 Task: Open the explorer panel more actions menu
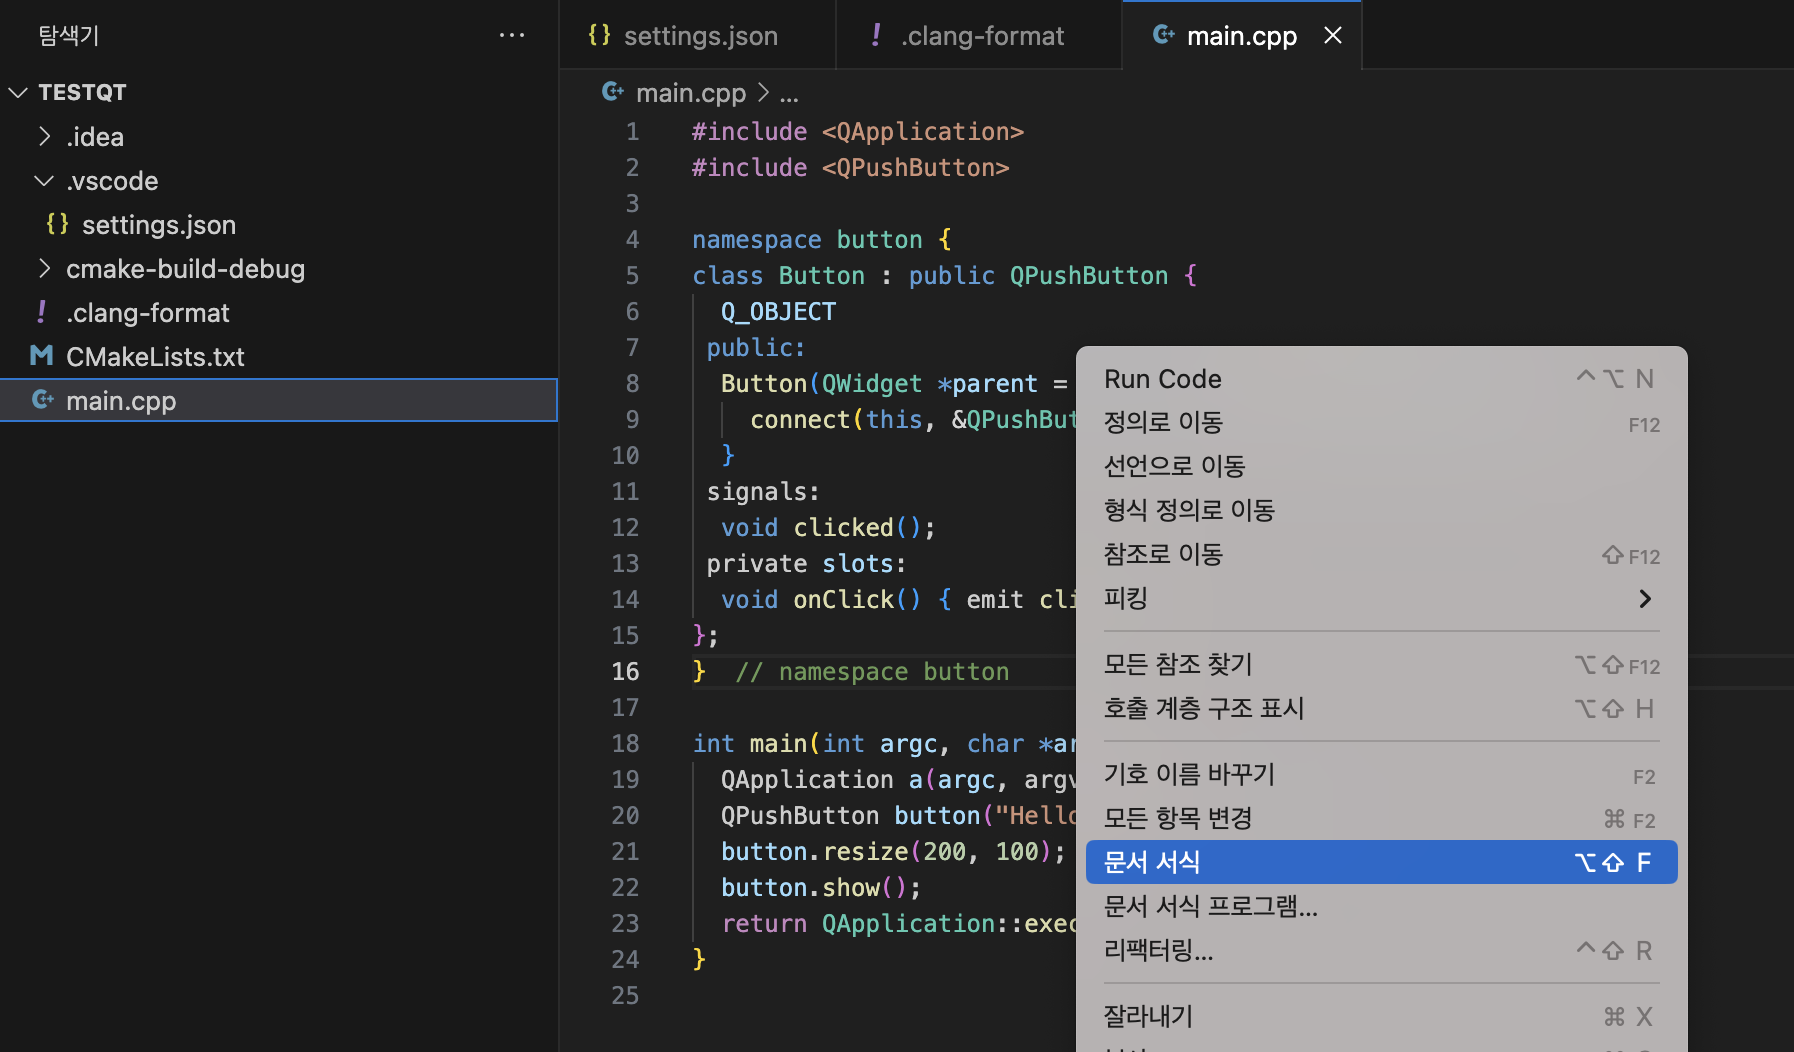(512, 35)
